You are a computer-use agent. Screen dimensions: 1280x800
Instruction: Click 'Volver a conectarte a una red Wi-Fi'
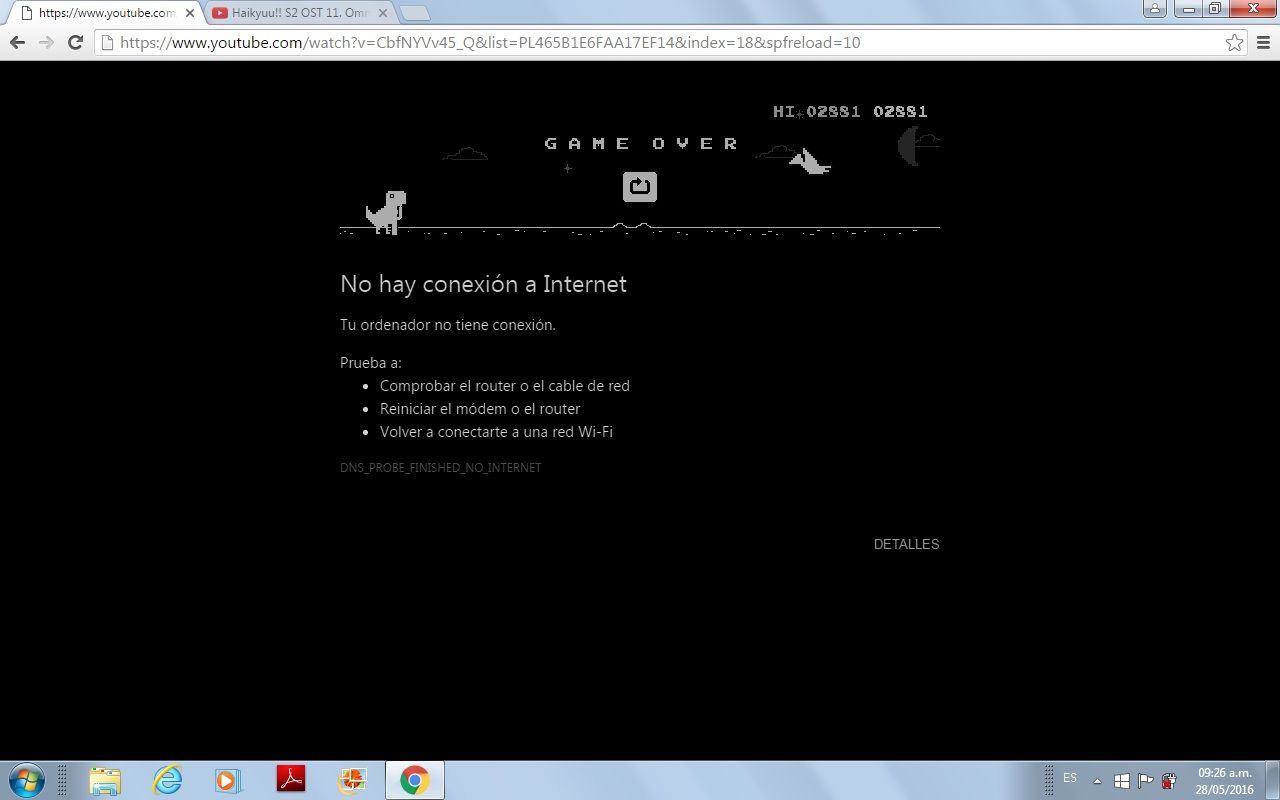[x=496, y=432]
